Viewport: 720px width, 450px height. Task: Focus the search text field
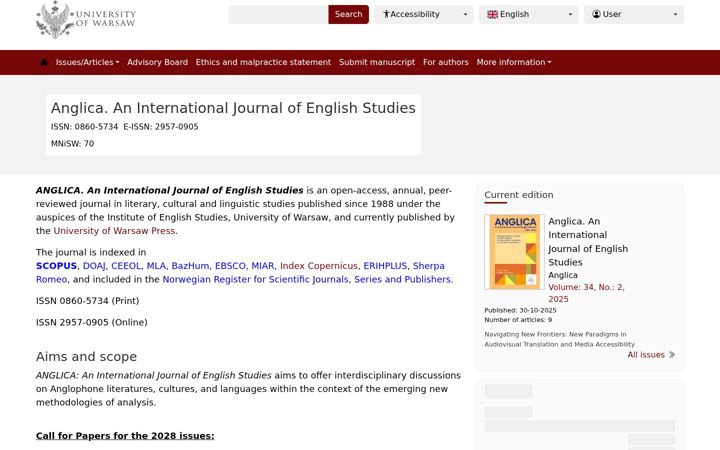(x=278, y=14)
